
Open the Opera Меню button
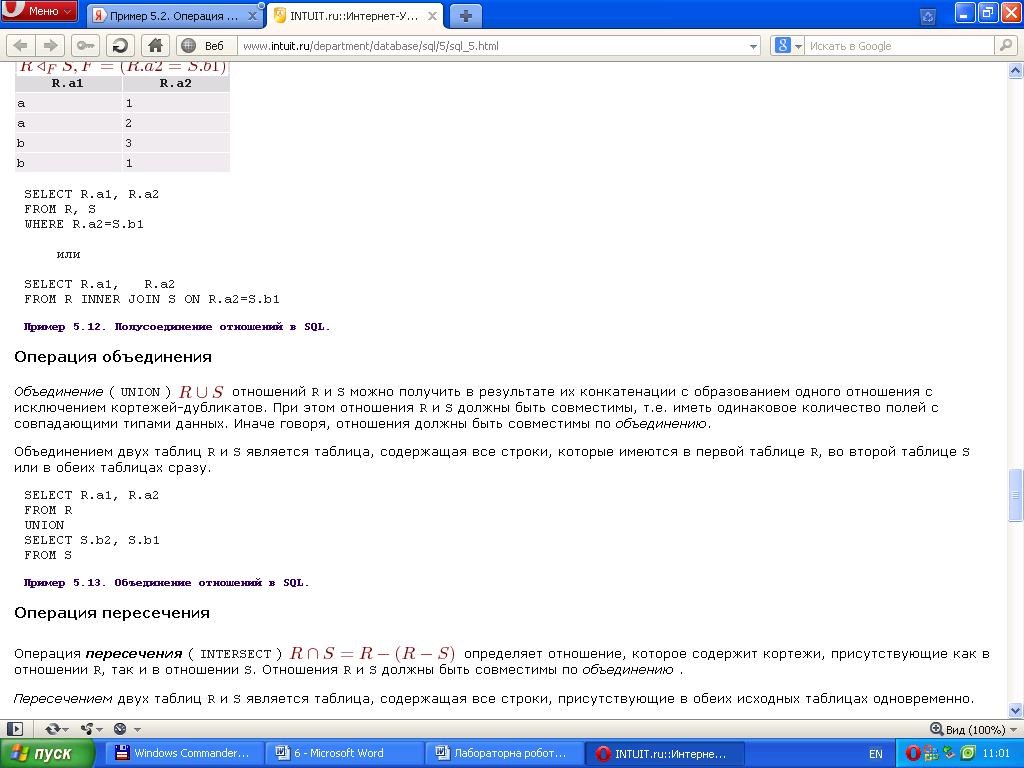pyautogui.click(x=40, y=12)
